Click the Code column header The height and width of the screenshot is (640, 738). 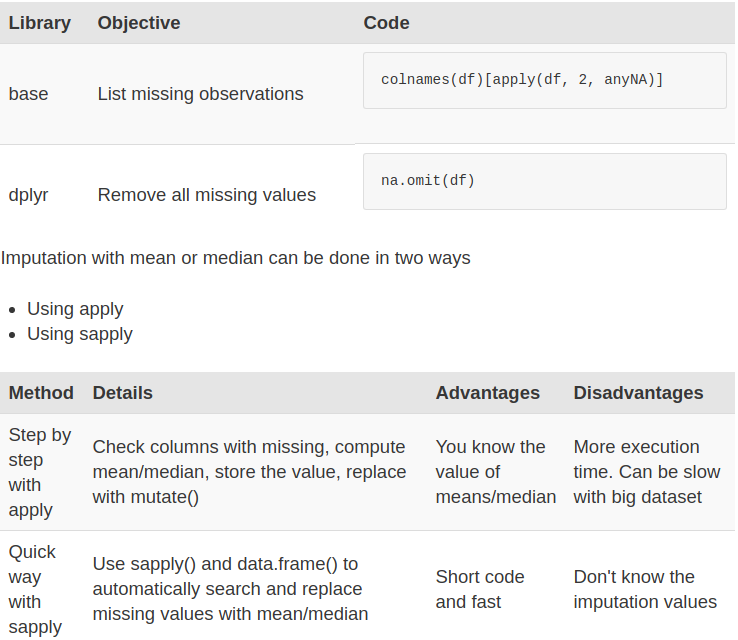point(386,23)
